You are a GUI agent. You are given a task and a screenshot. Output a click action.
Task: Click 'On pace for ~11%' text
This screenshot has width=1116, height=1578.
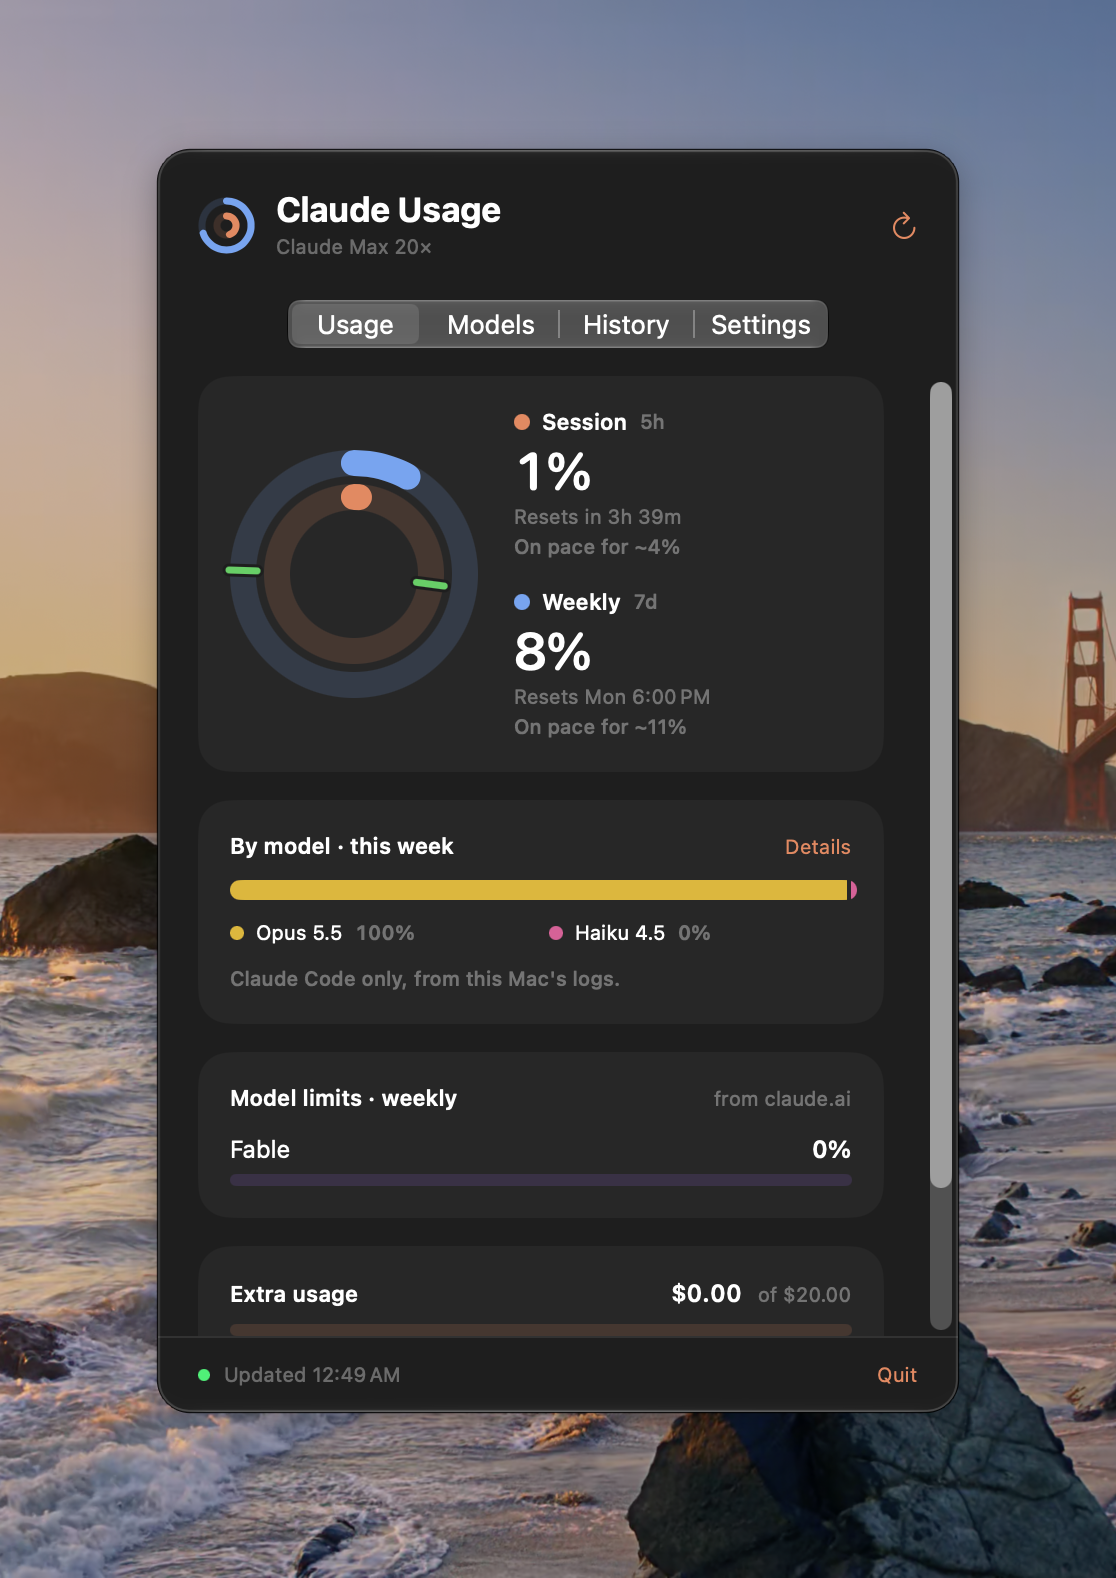(x=600, y=727)
